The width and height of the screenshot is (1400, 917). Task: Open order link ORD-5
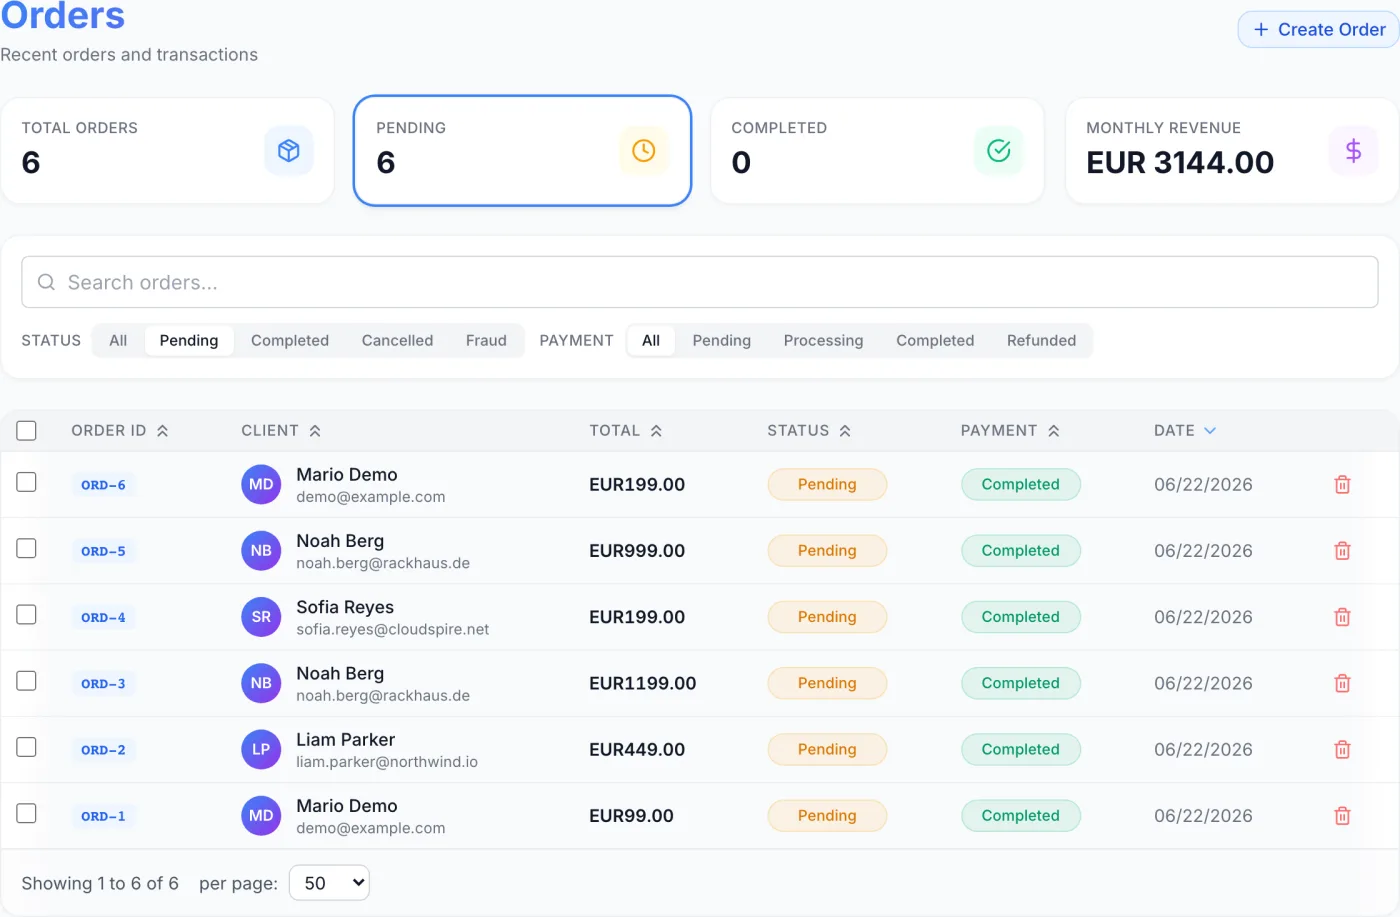(103, 551)
